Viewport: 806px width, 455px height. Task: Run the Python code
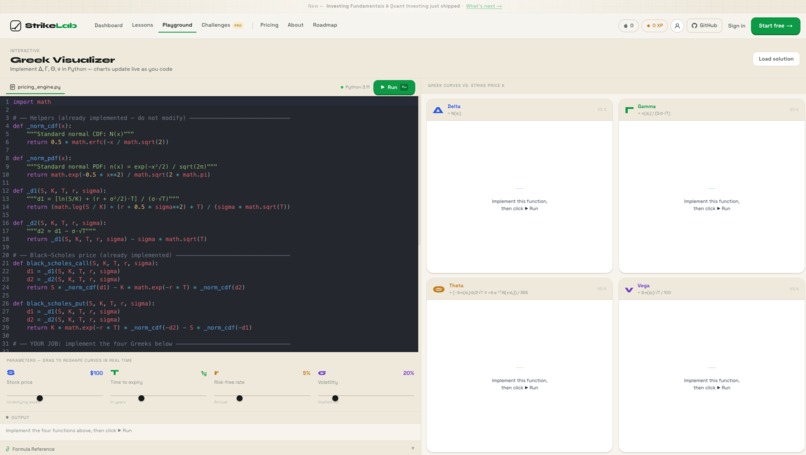pyautogui.click(x=394, y=87)
